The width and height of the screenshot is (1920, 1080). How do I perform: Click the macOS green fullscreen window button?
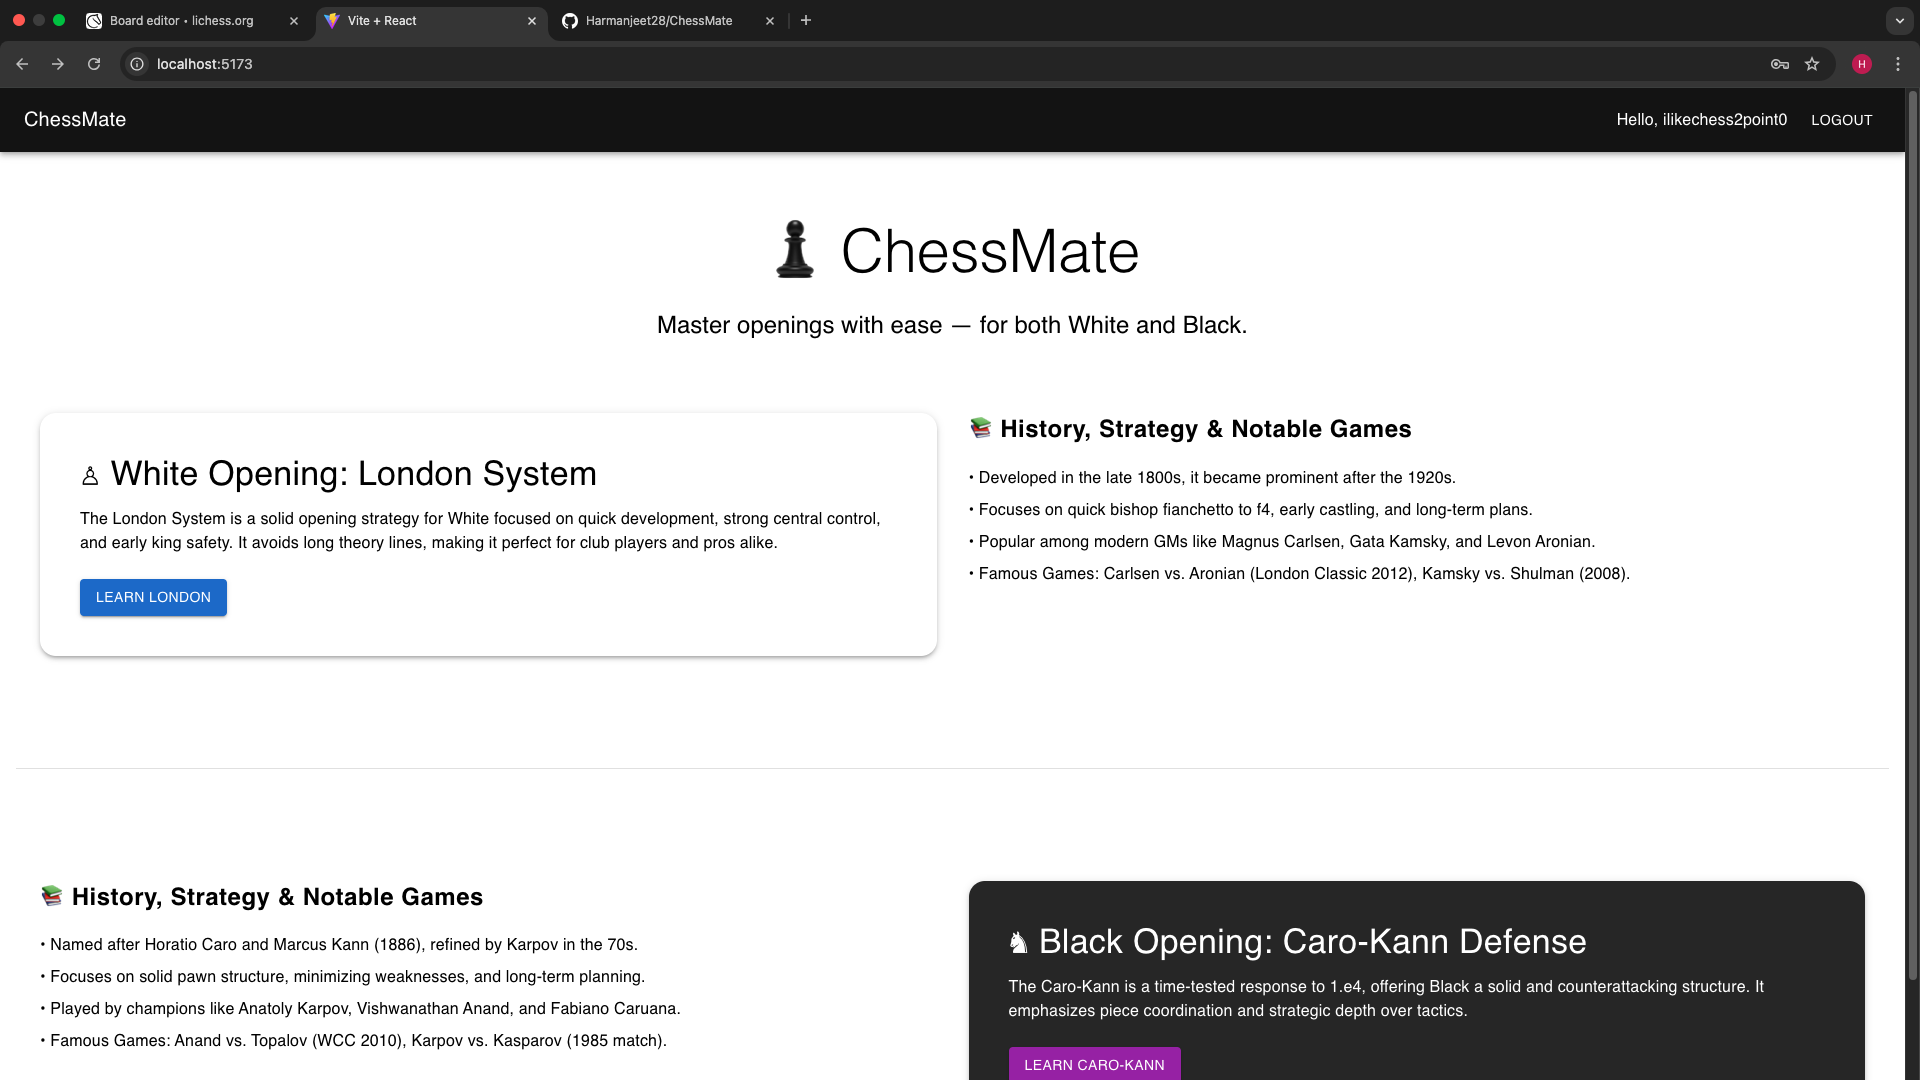click(59, 20)
